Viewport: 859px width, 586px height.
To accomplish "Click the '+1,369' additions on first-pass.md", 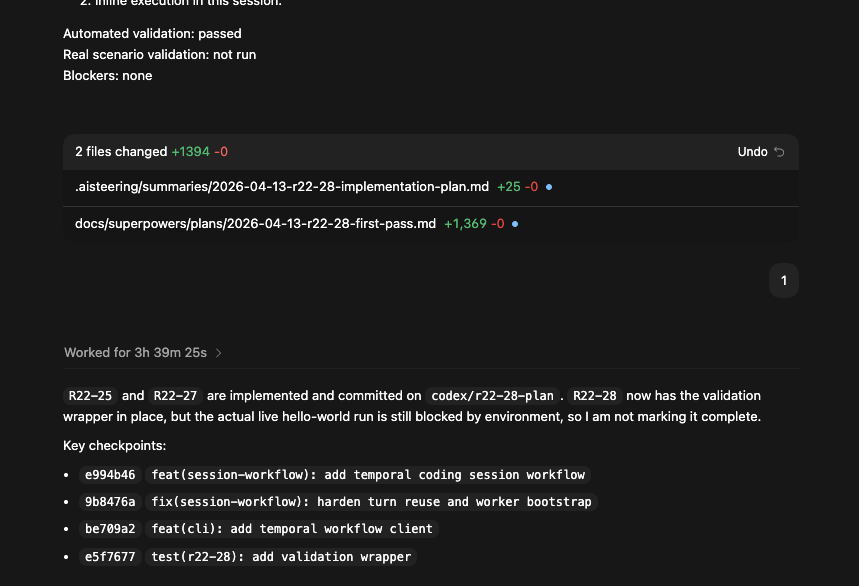I will pos(465,223).
